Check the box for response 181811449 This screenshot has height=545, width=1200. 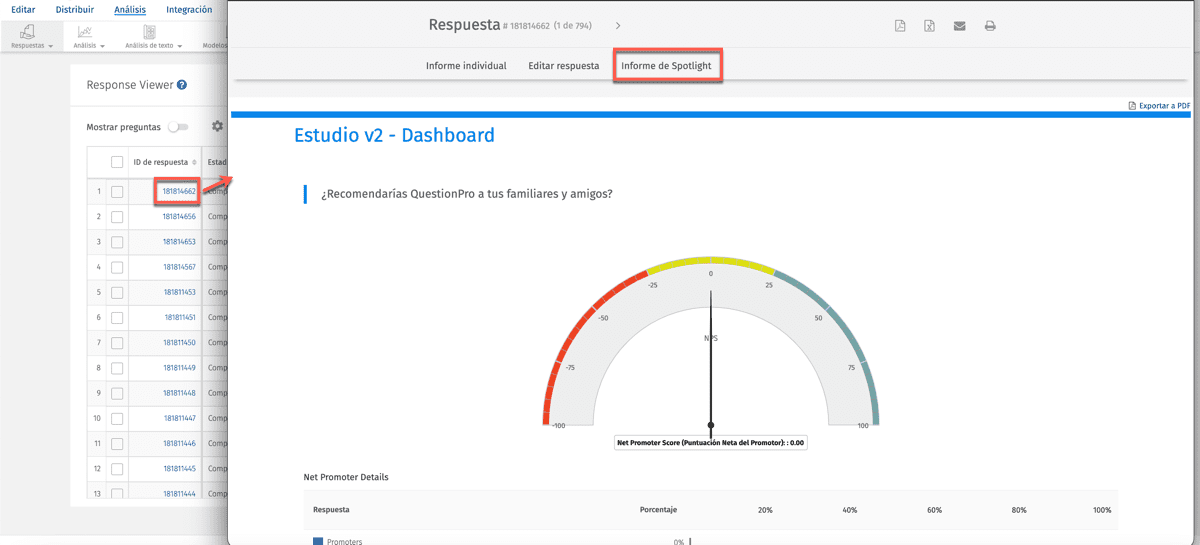point(117,368)
